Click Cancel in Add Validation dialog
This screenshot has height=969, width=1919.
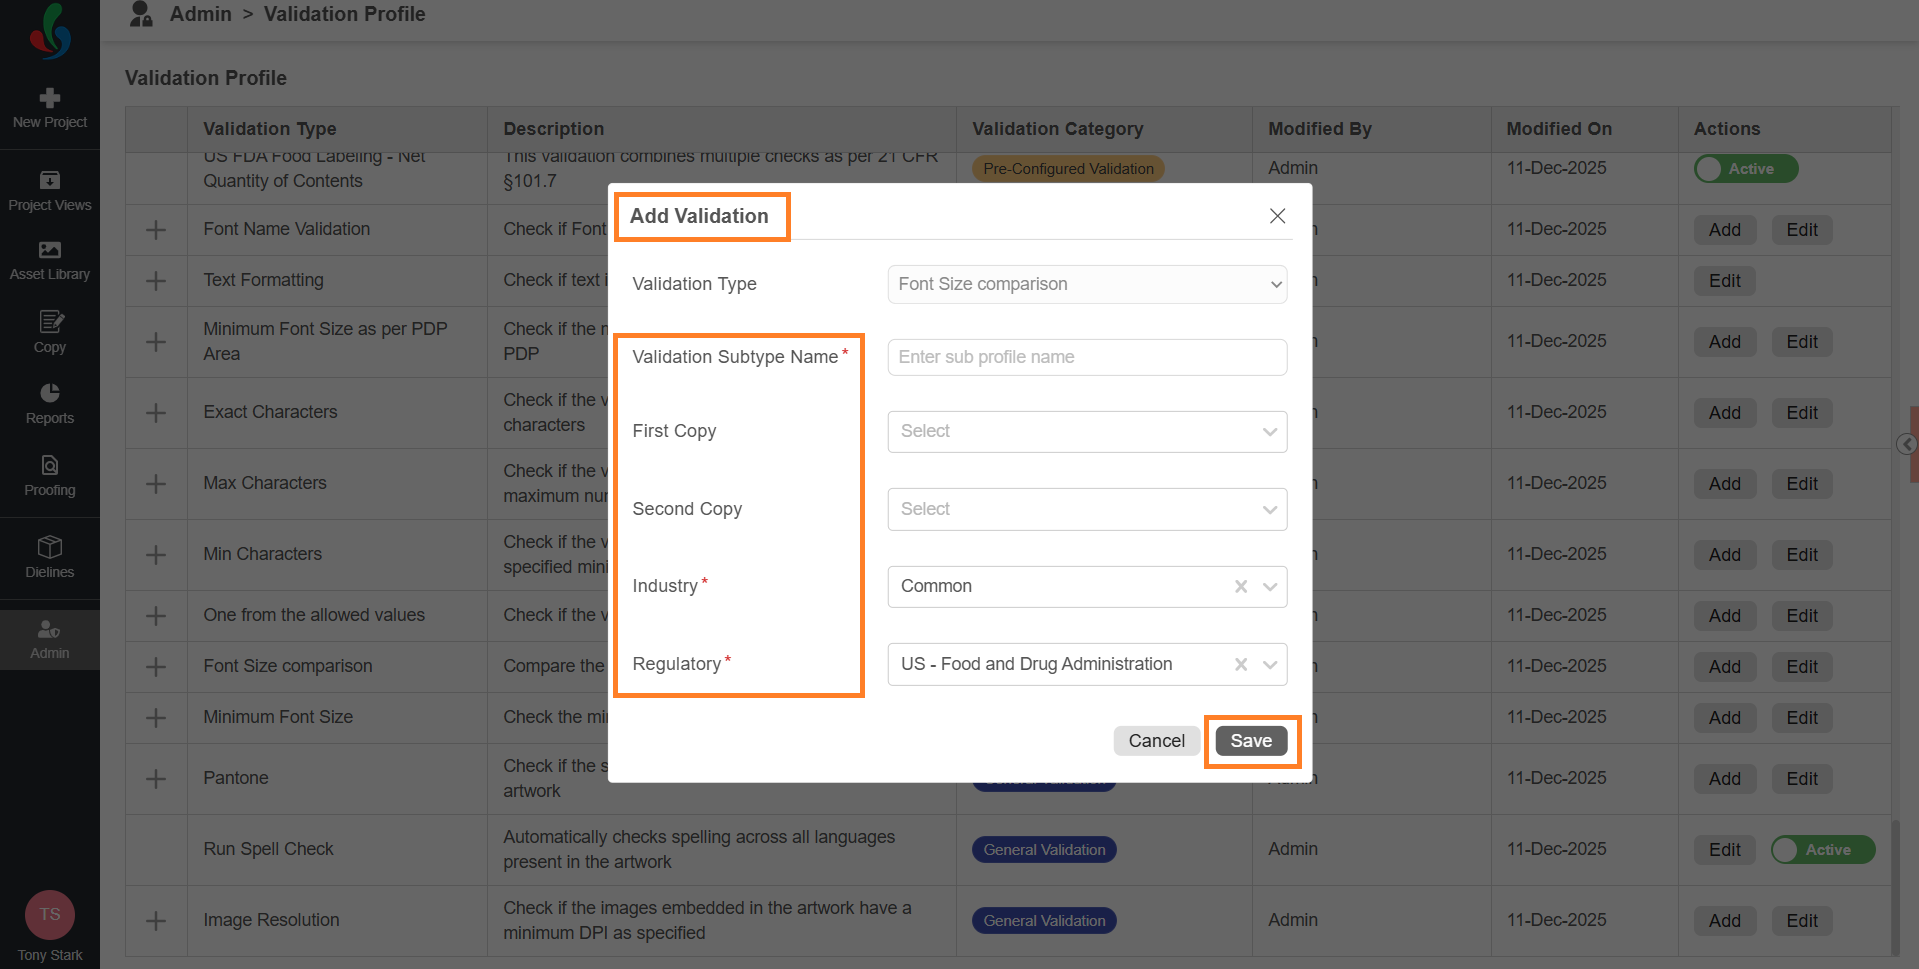[1156, 741]
